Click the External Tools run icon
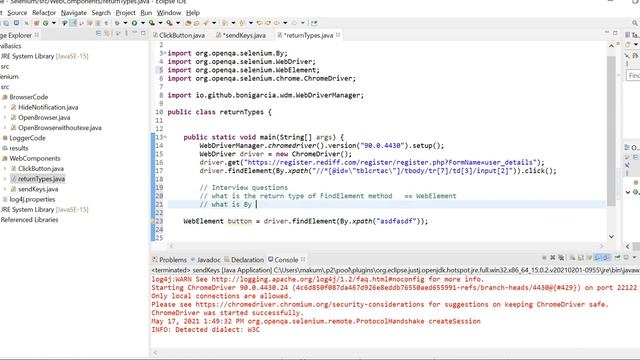Image resolution: width=640 pixels, height=360 pixels. point(169,23)
